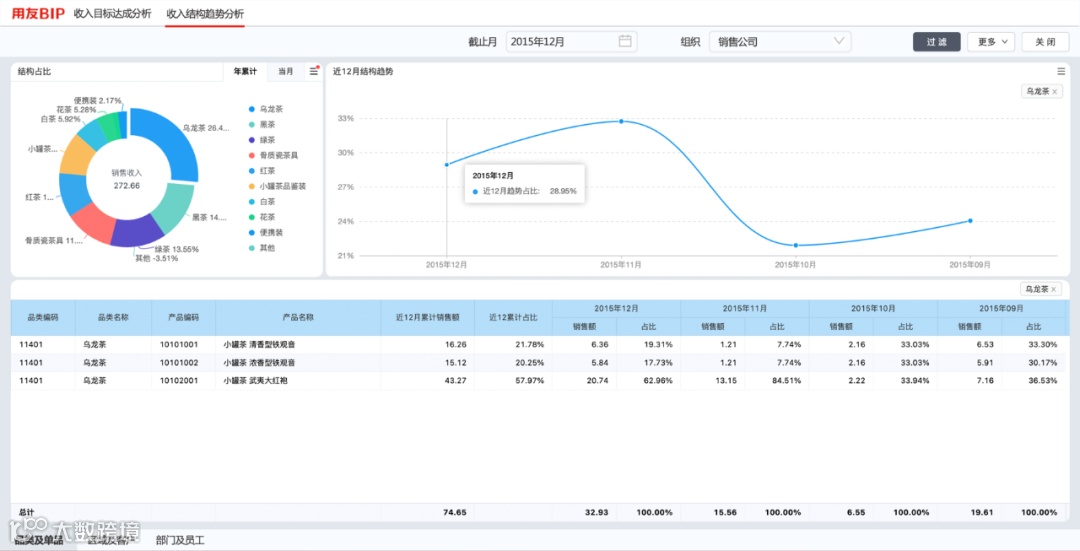Toggle 花茶 legend entry
Screen dimensions: 1080x551
[262, 217]
